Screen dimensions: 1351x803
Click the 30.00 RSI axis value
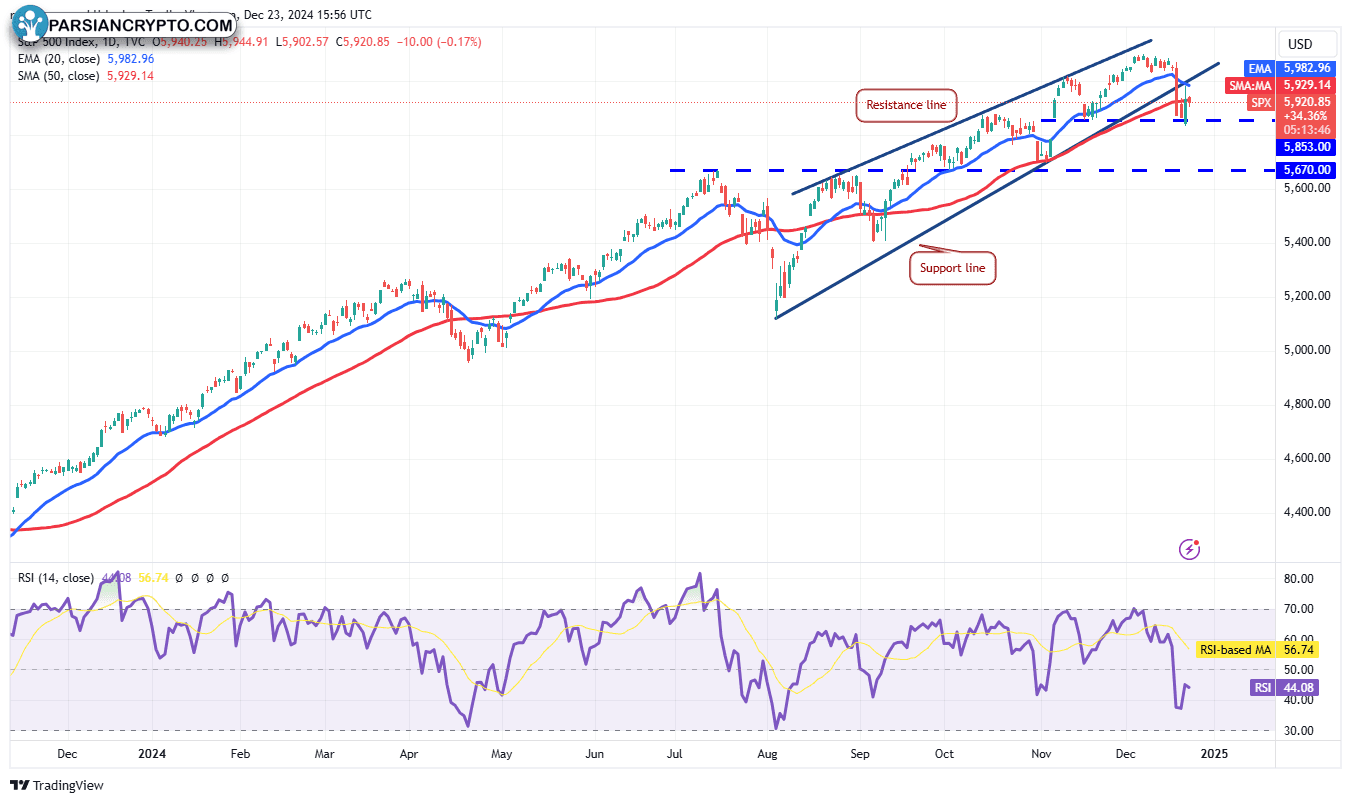(x=1298, y=731)
